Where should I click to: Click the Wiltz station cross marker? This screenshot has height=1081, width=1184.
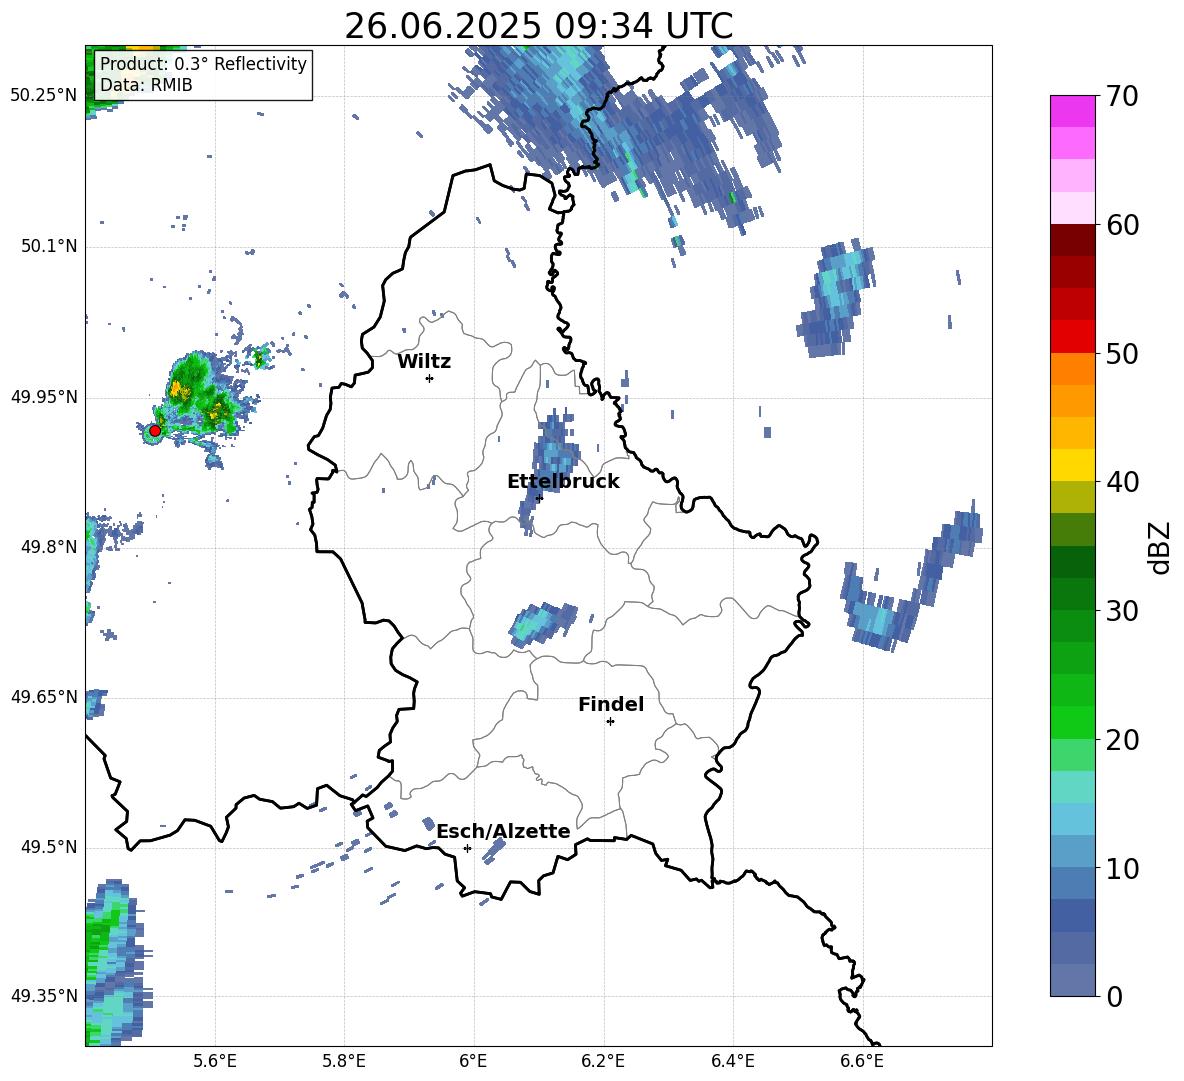click(x=430, y=378)
